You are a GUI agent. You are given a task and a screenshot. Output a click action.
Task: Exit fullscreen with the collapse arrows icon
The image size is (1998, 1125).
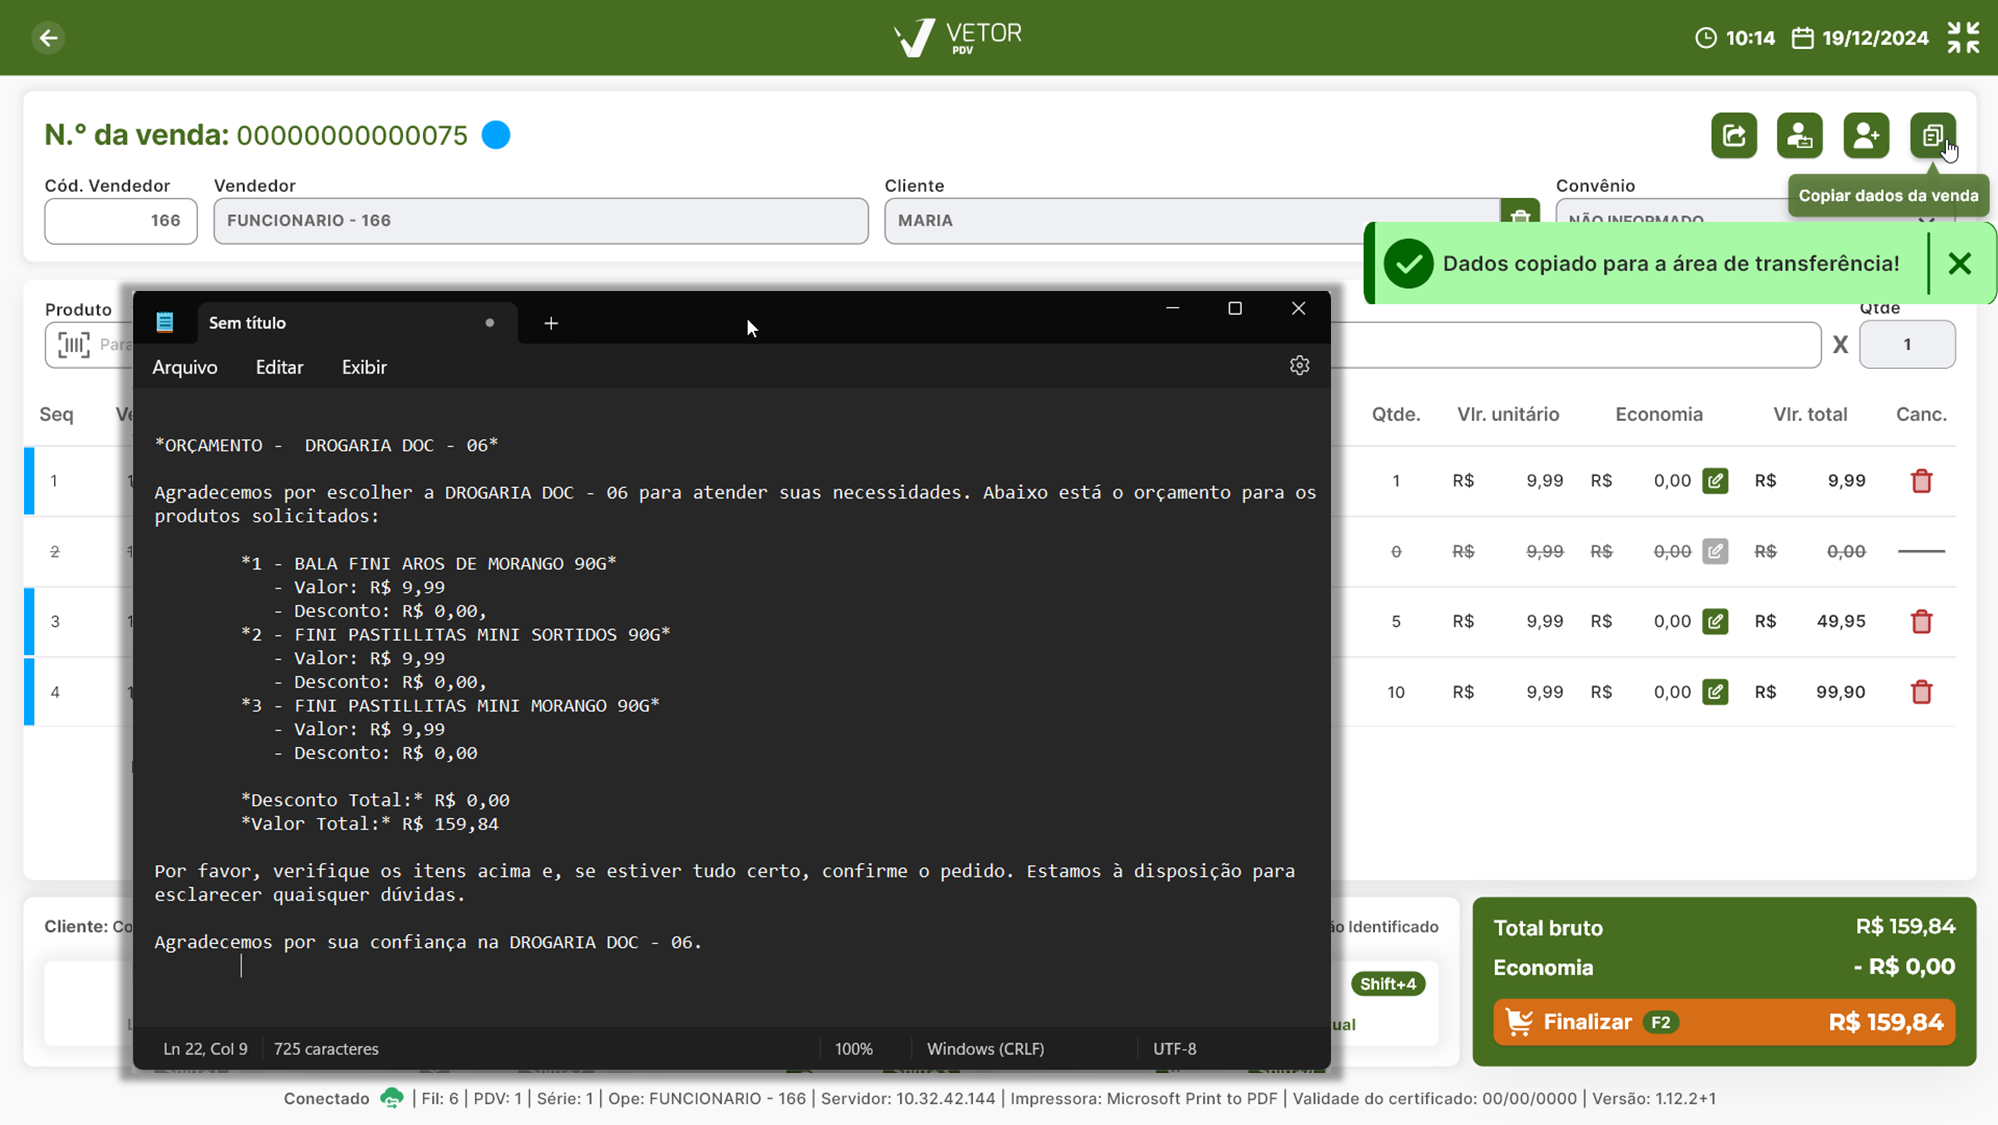[x=1963, y=38]
